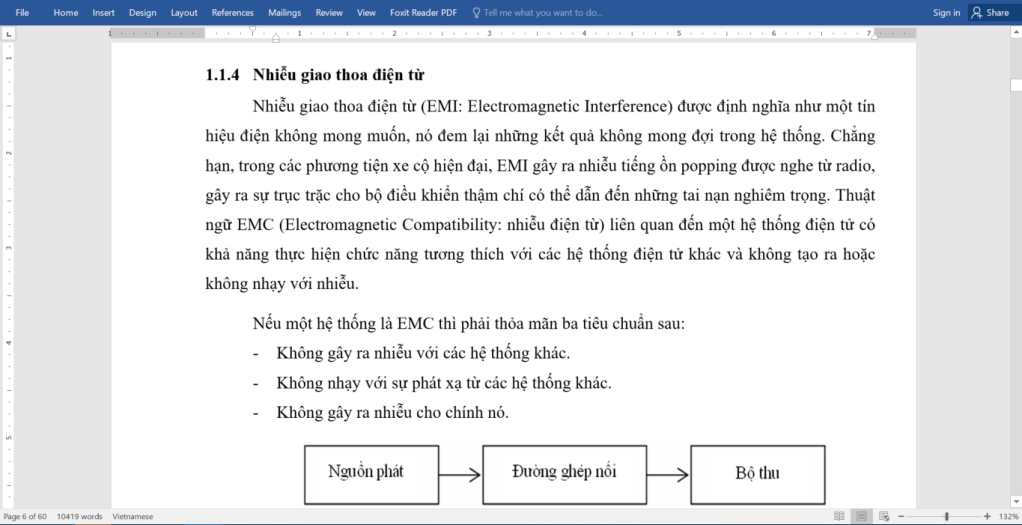1022x525 pixels.
Task: Click the Vietnamese language indicator
Action: tap(133, 516)
